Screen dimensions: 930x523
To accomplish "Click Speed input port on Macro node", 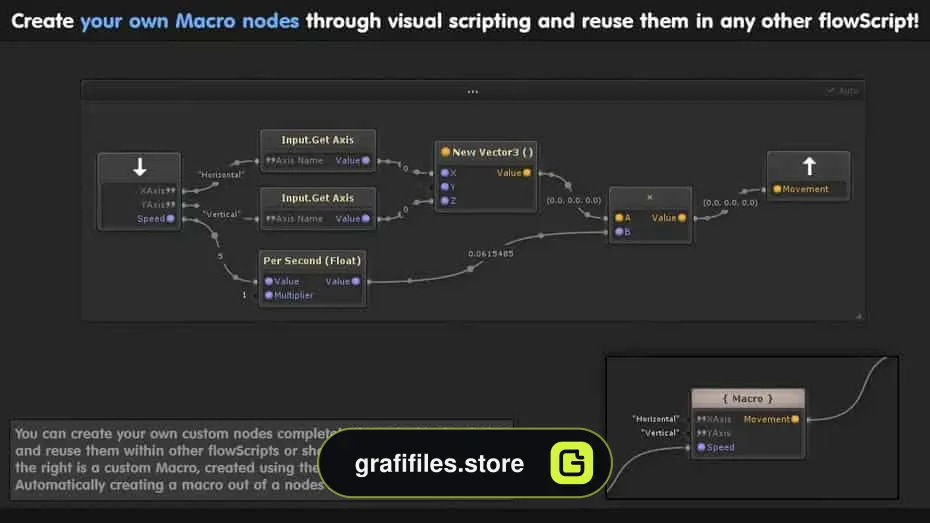I will click(x=701, y=448).
